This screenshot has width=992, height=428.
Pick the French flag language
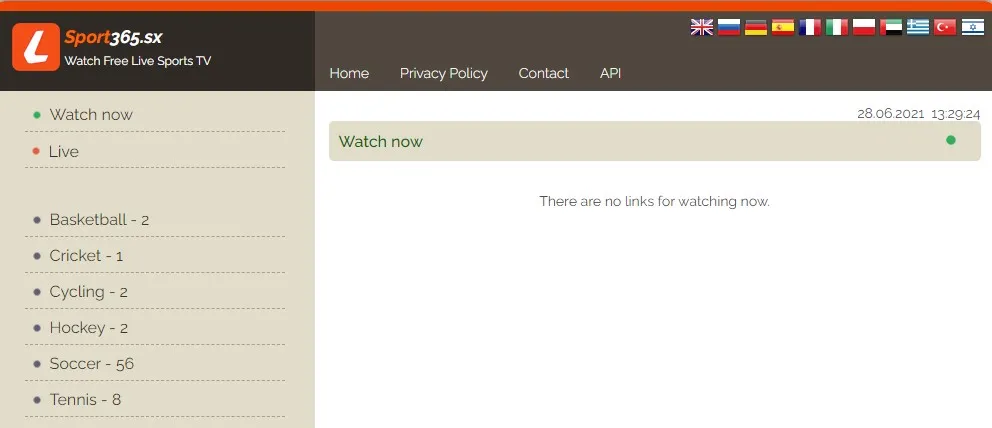[810, 27]
